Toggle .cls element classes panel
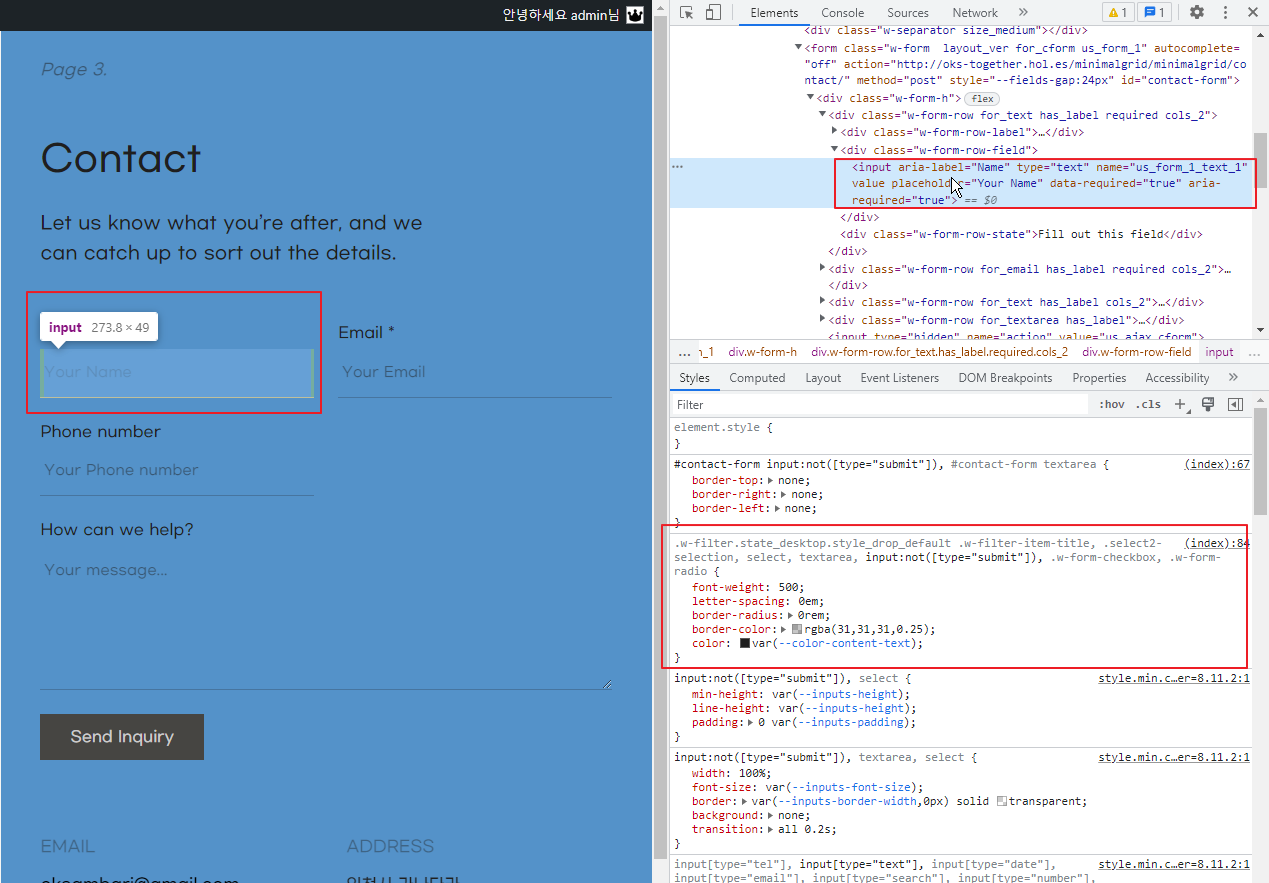Viewport: 1269px width, 883px height. coord(1150,404)
